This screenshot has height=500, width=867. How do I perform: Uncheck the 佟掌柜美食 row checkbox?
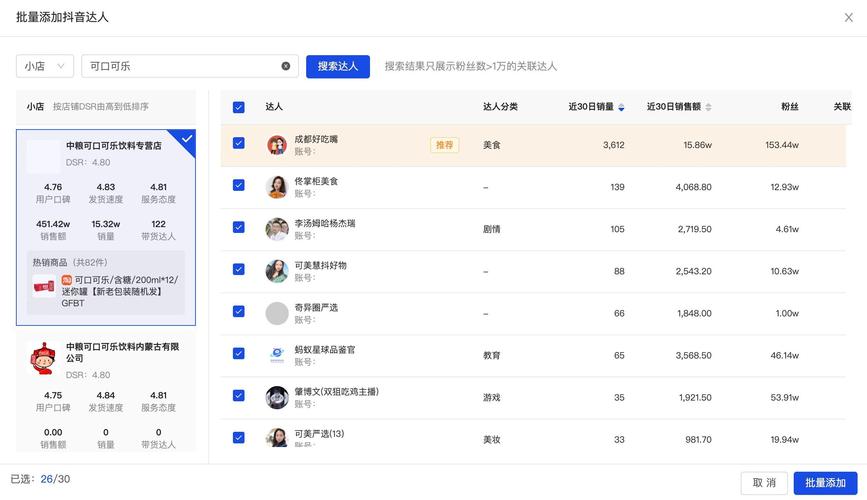(238, 185)
